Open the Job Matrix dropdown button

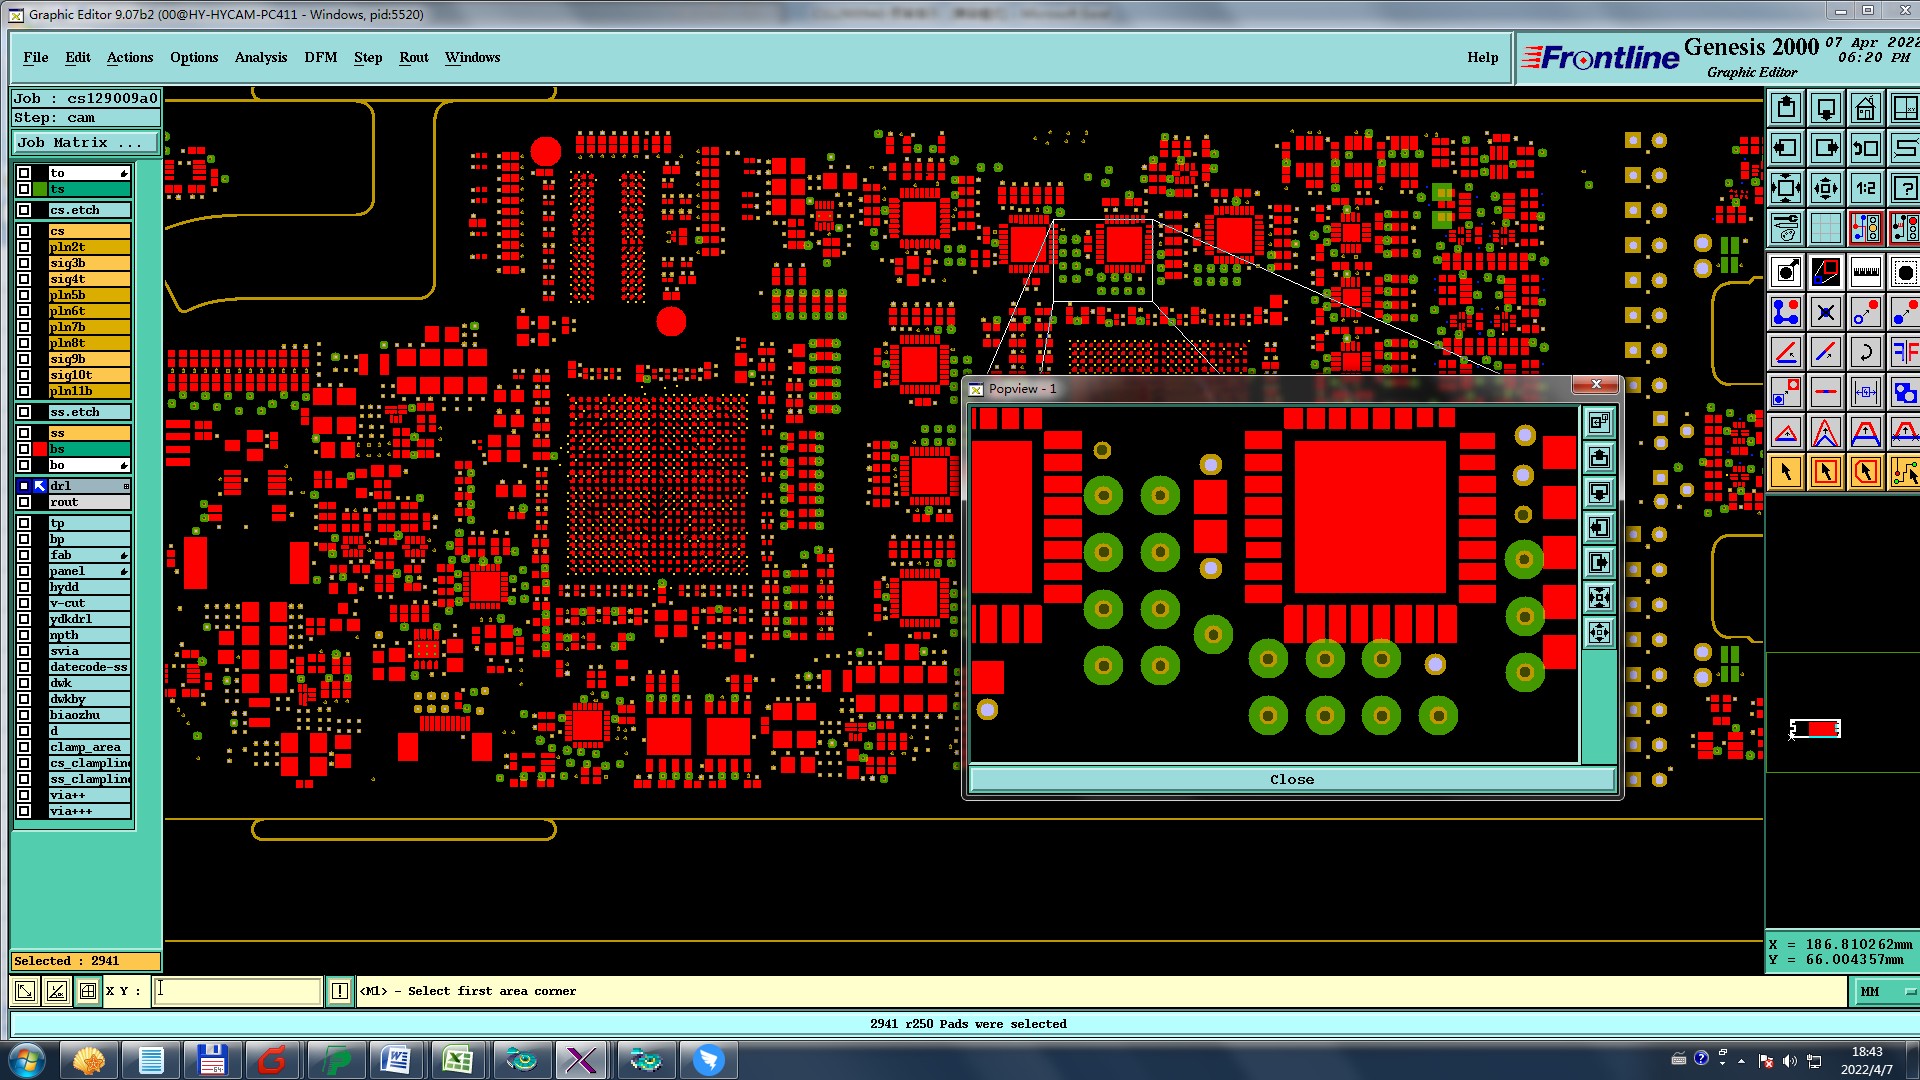(x=85, y=143)
